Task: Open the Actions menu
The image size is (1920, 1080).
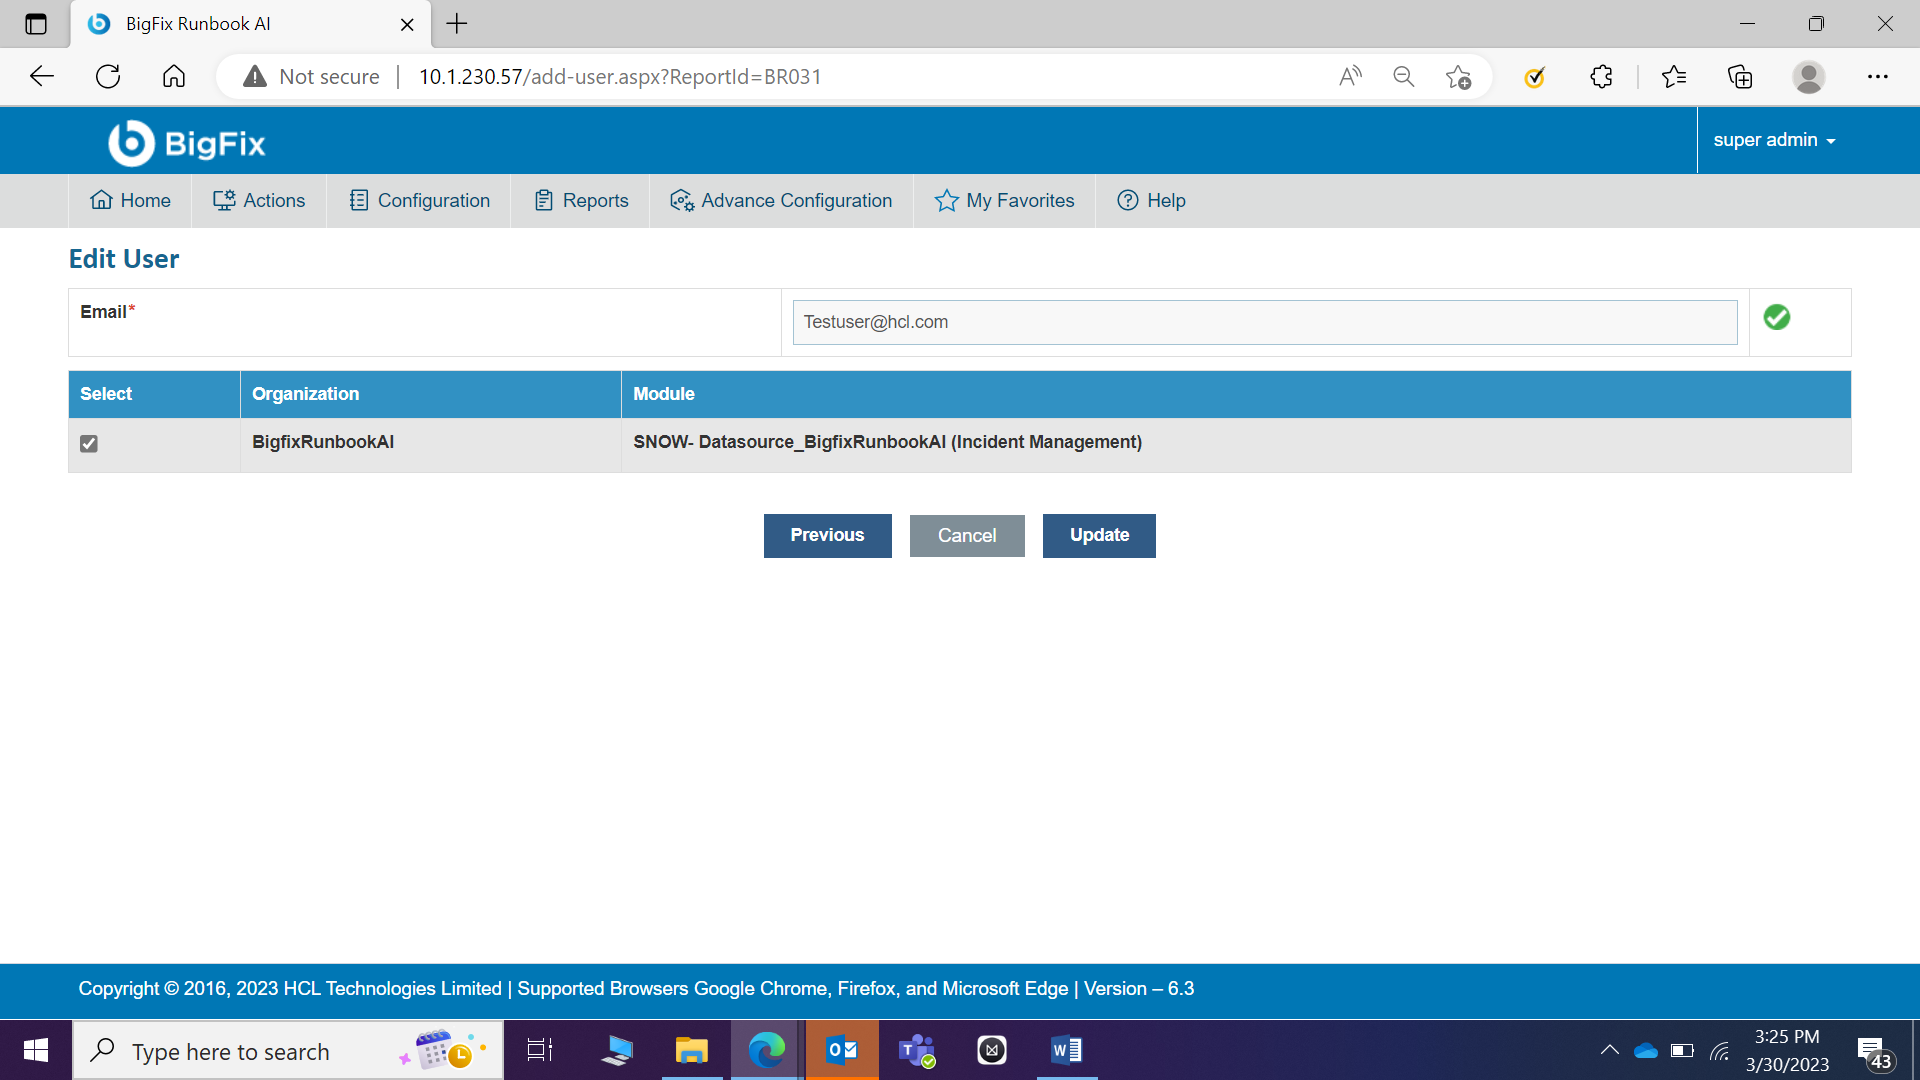Action: pyautogui.click(x=259, y=200)
